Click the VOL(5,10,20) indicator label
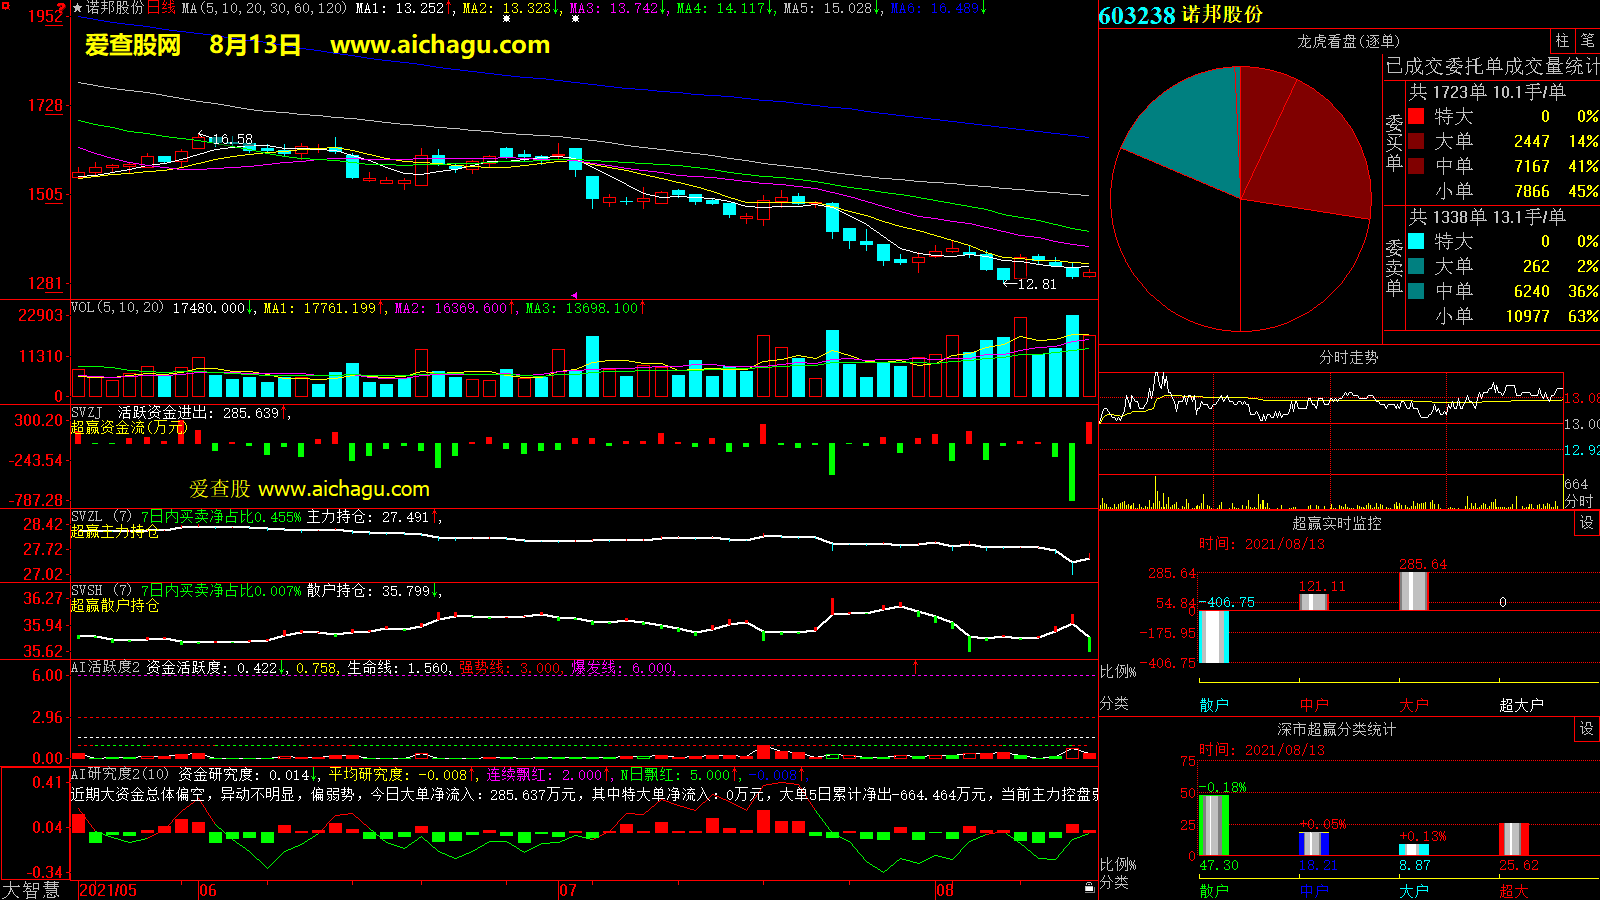This screenshot has width=1600, height=900. [117, 308]
